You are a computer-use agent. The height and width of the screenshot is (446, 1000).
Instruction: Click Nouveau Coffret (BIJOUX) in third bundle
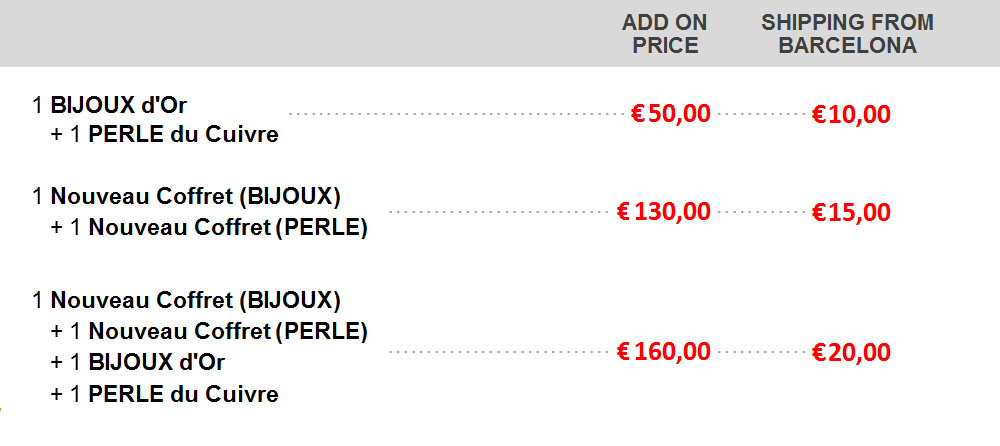(196, 300)
